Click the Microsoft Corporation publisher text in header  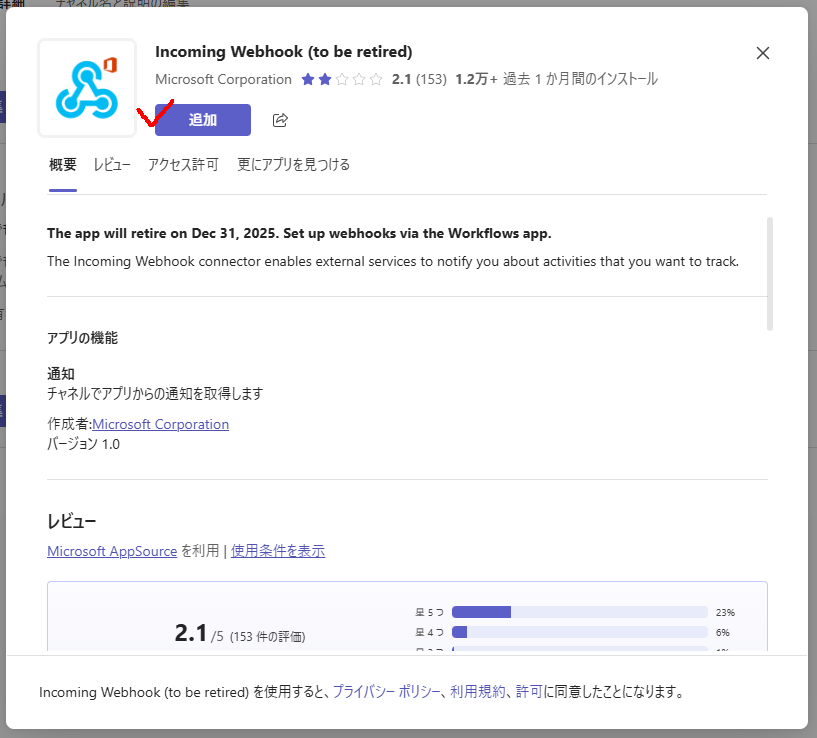[x=224, y=79]
